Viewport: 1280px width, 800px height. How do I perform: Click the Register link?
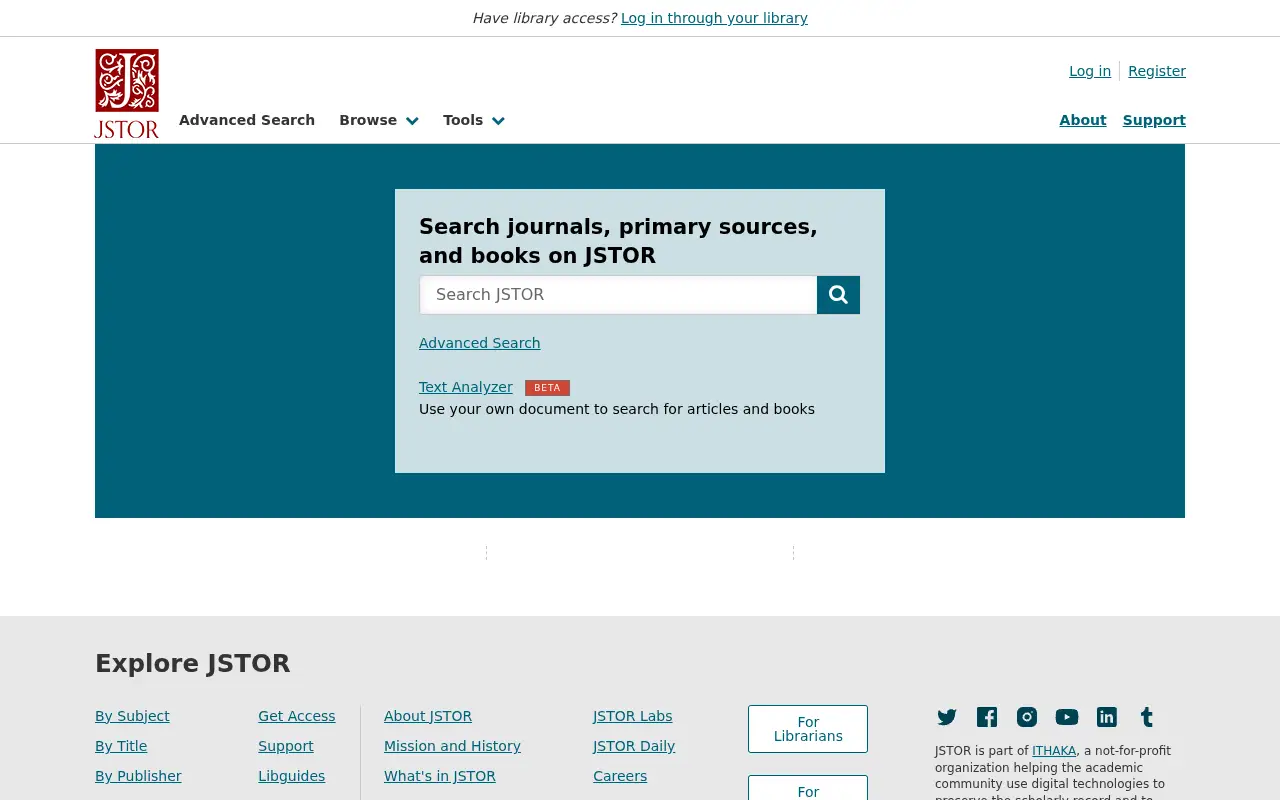[1157, 71]
